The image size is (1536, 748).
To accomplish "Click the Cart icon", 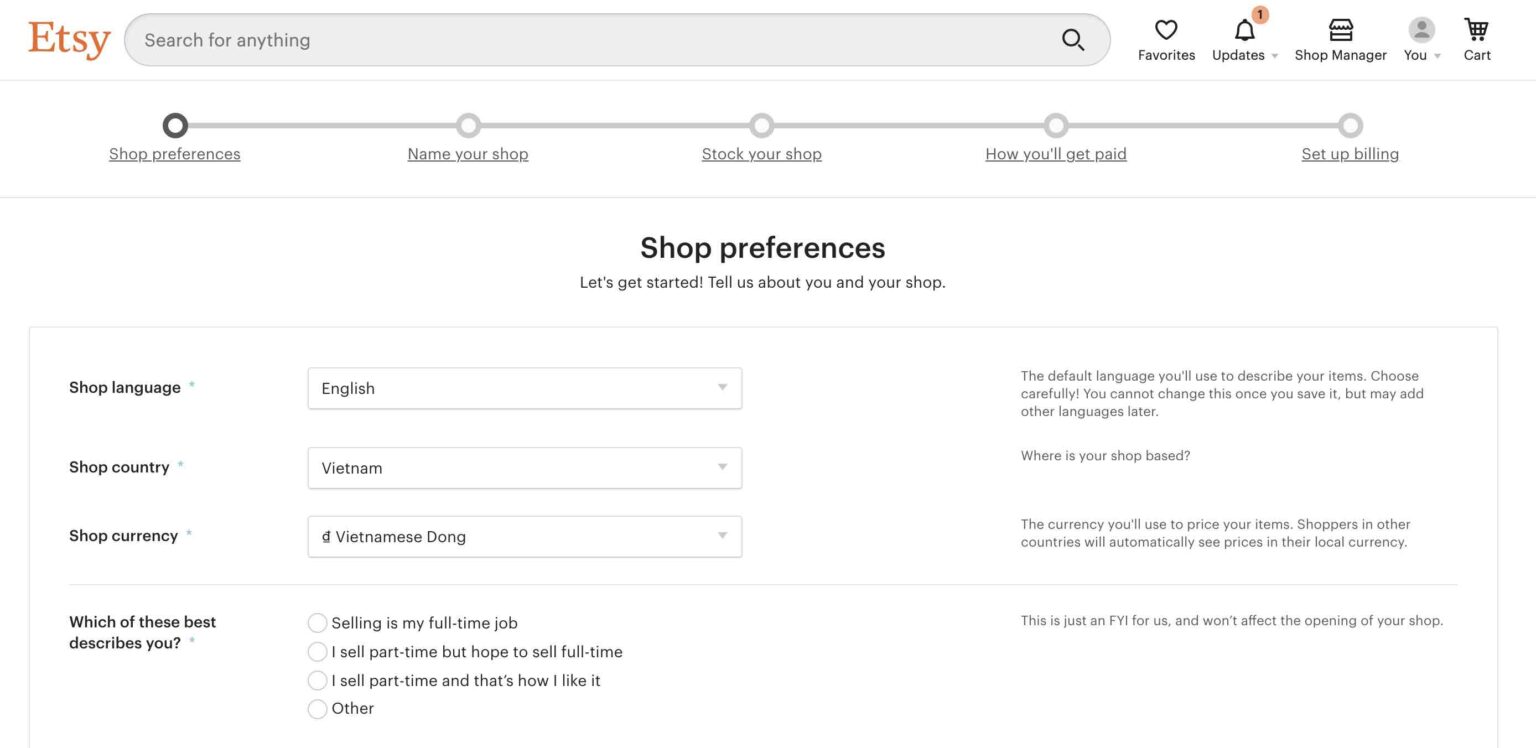I will 1476,30.
